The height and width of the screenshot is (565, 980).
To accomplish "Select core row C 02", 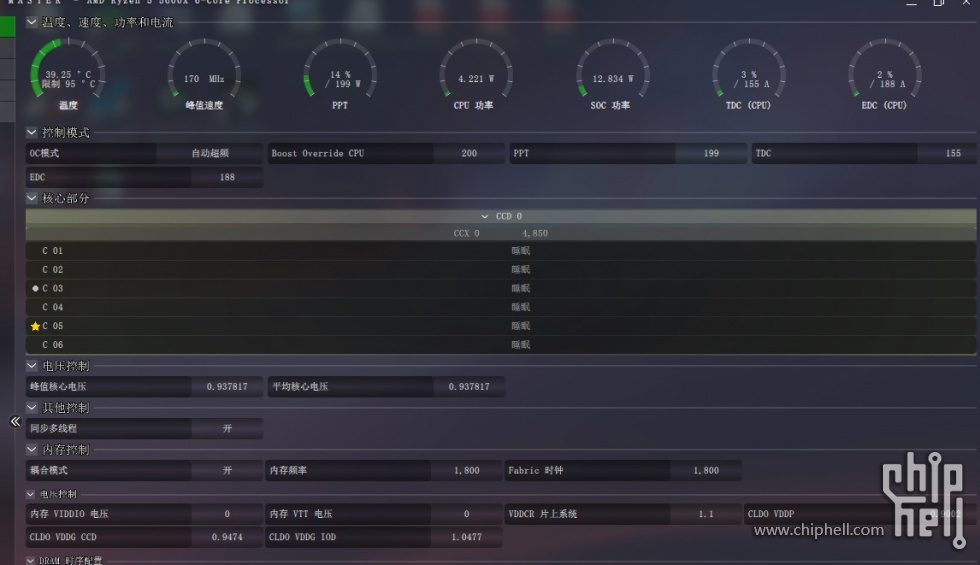I will click(501, 270).
